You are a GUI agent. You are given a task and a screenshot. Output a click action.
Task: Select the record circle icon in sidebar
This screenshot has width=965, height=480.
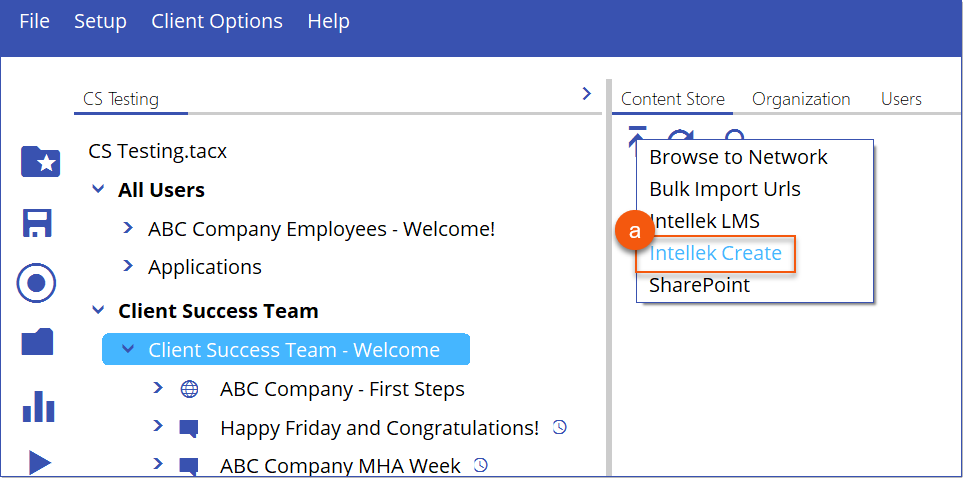pyautogui.click(x=36, y=283)
